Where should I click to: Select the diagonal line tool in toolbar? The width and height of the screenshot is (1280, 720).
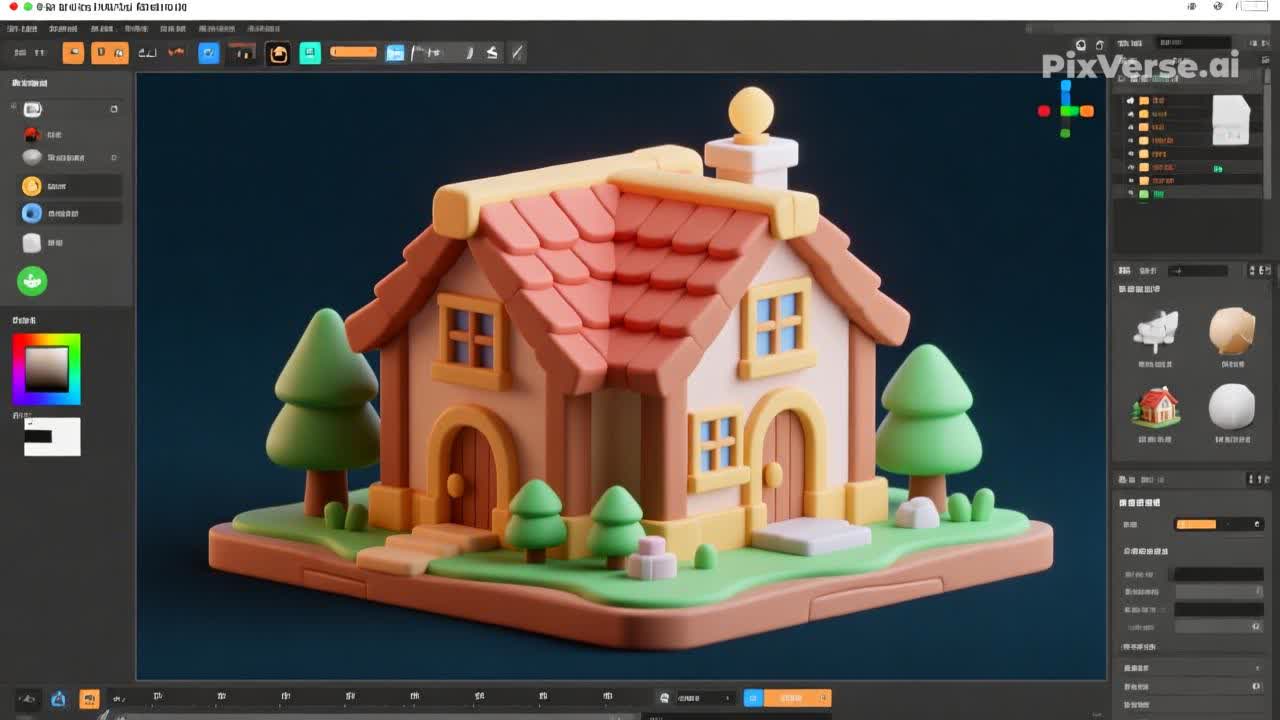[x=517, y=53]
